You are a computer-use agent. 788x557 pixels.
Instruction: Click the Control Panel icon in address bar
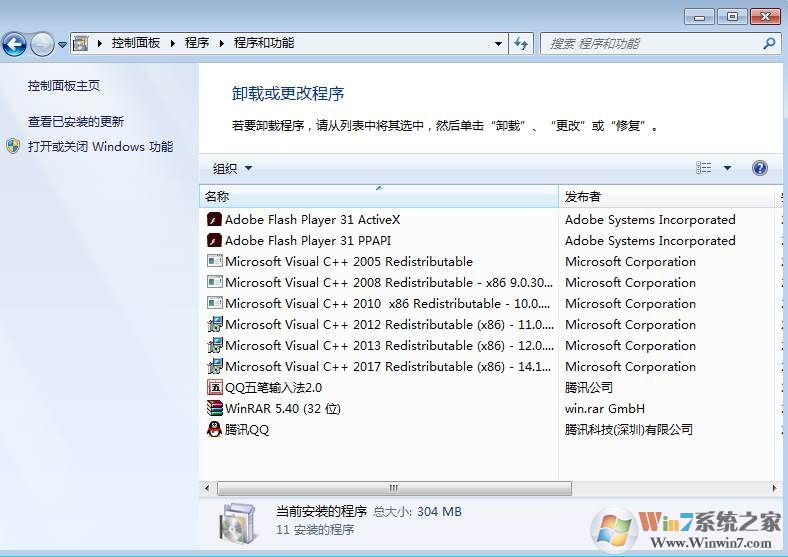[80, 44]
